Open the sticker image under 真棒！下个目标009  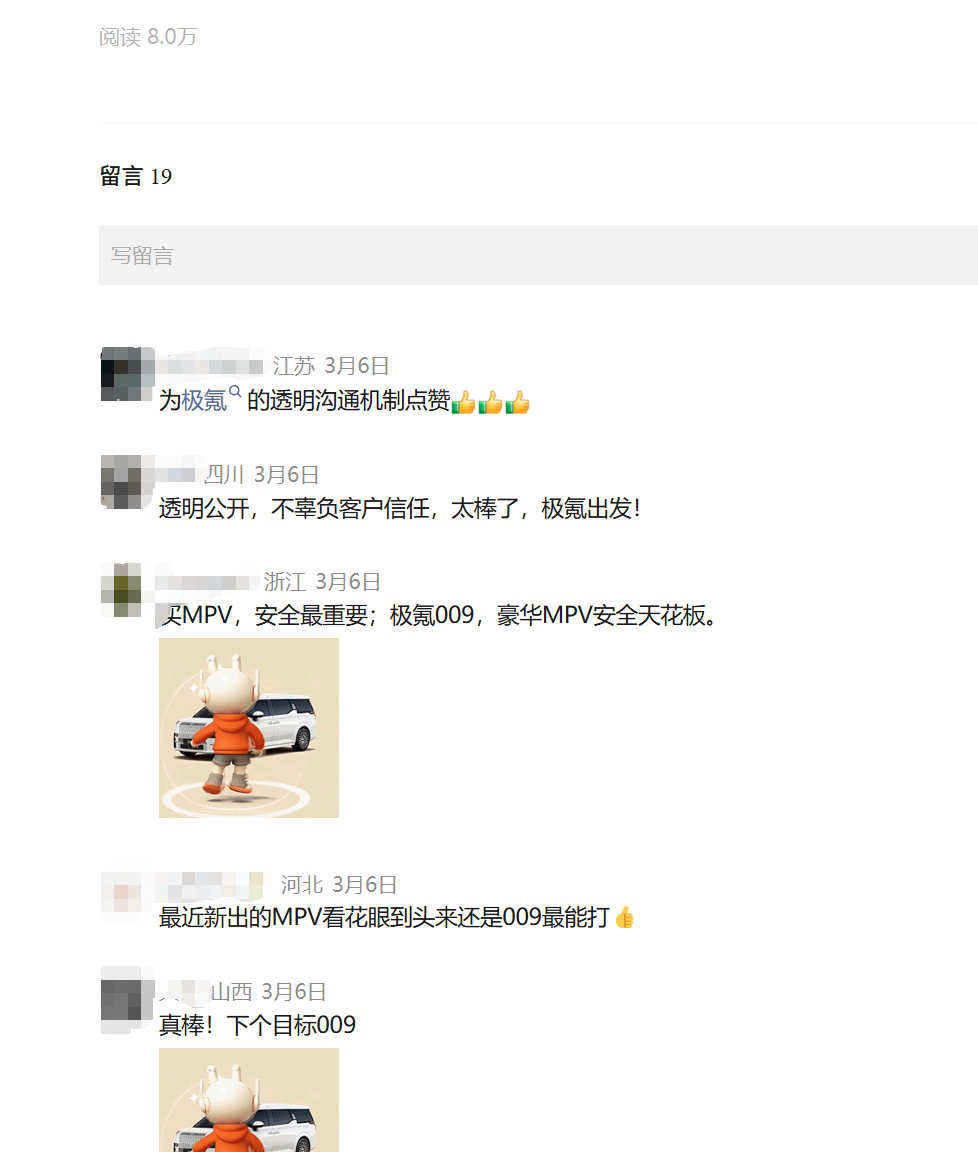[249, 1100]
